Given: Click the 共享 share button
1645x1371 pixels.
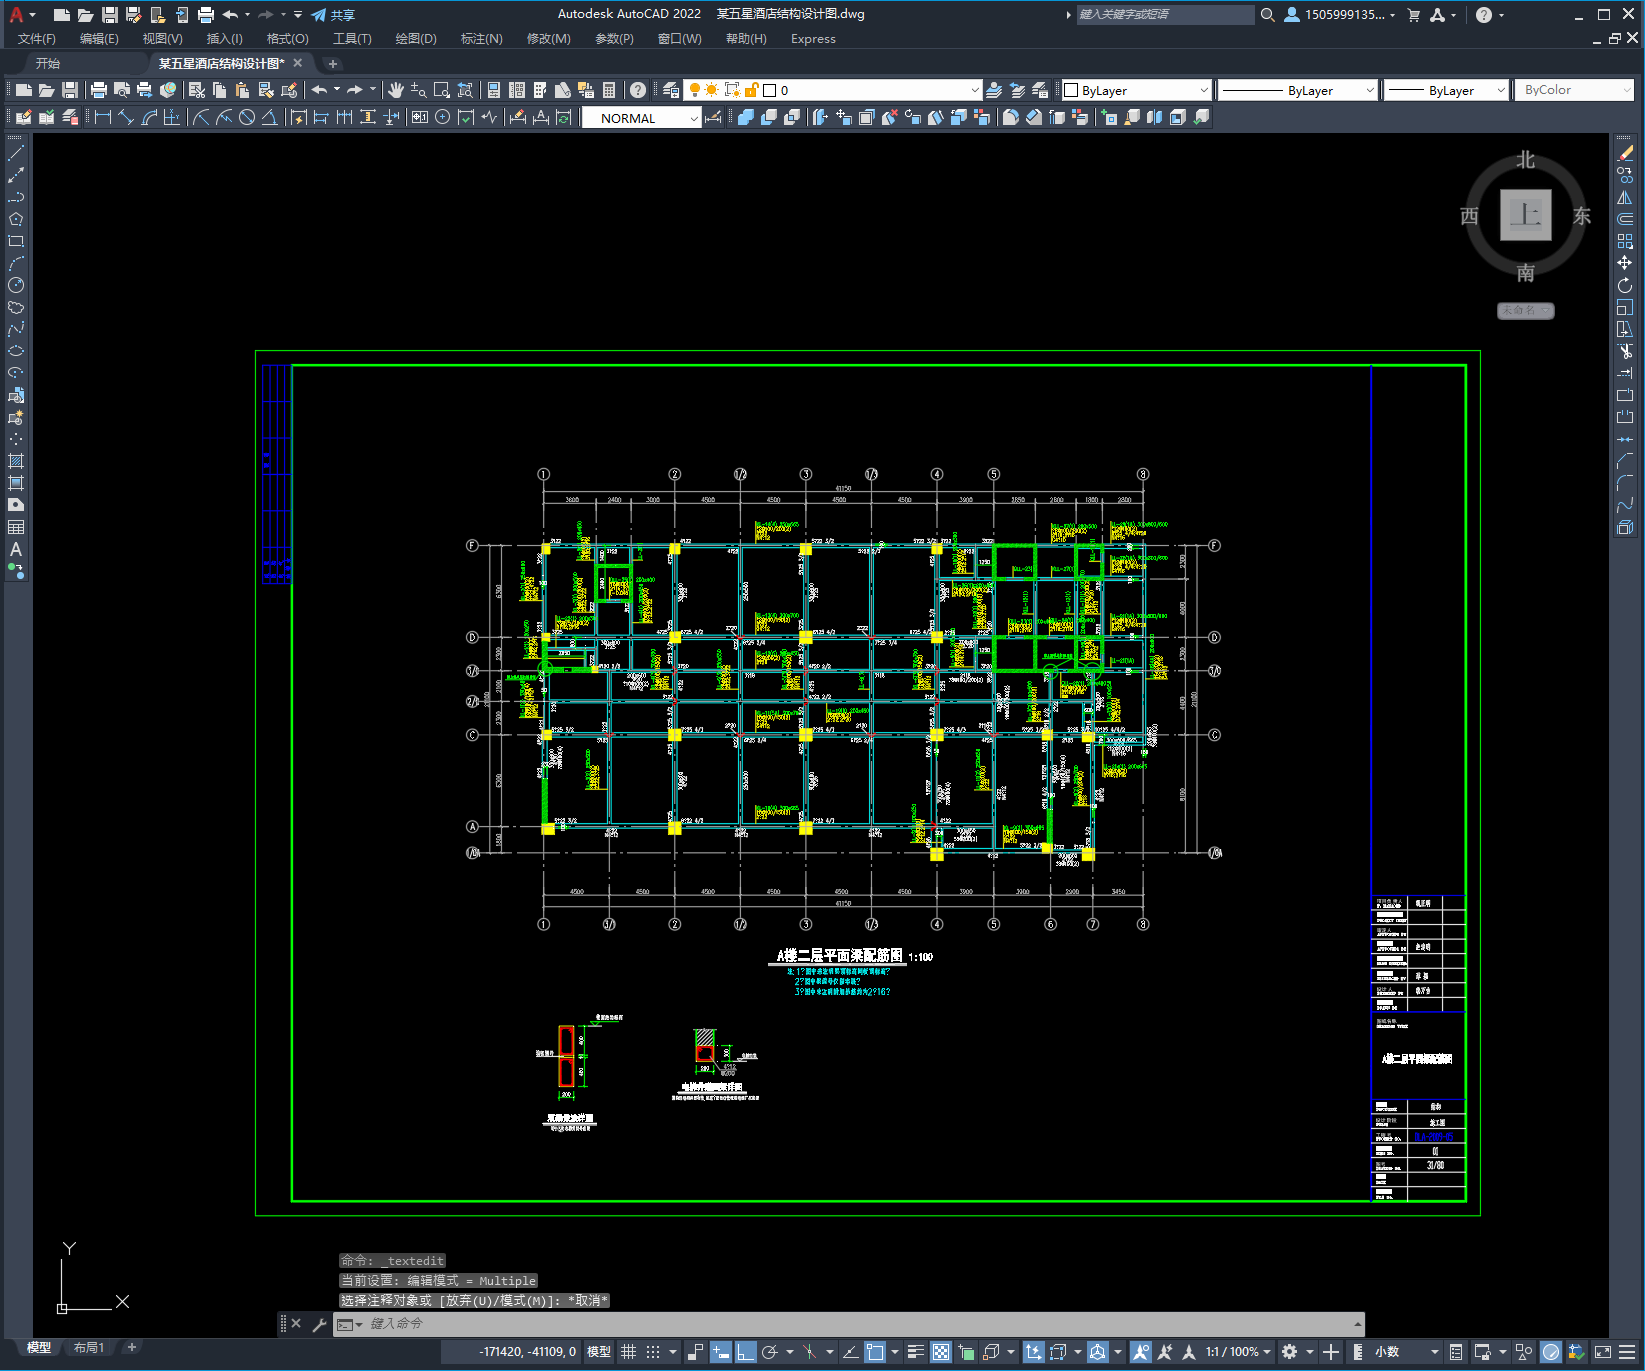Looking at the screenshot, I should point(333,15).
